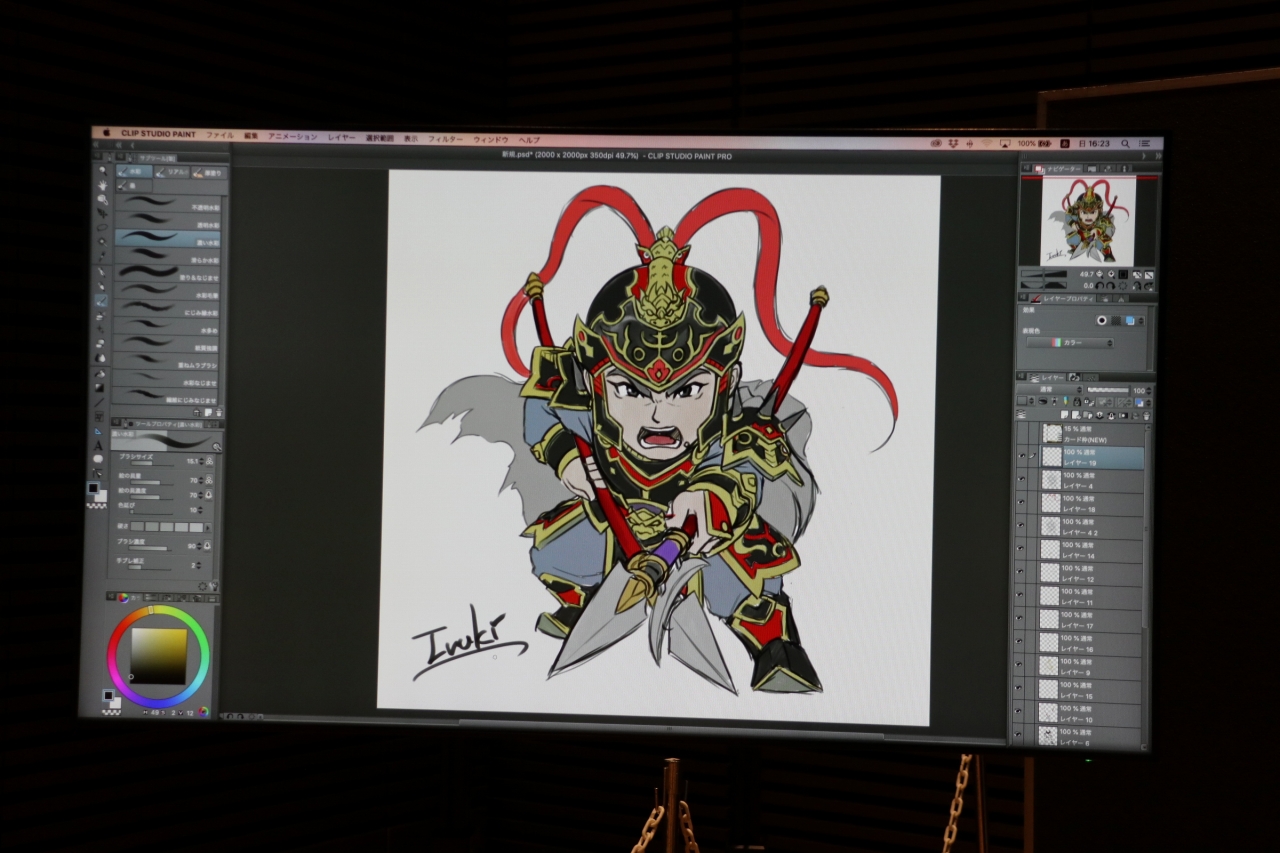Switch to the 厚塗り sub tool group
Image resolution: width=1280 pixels, height=853 pixels.
coord(208,173)
